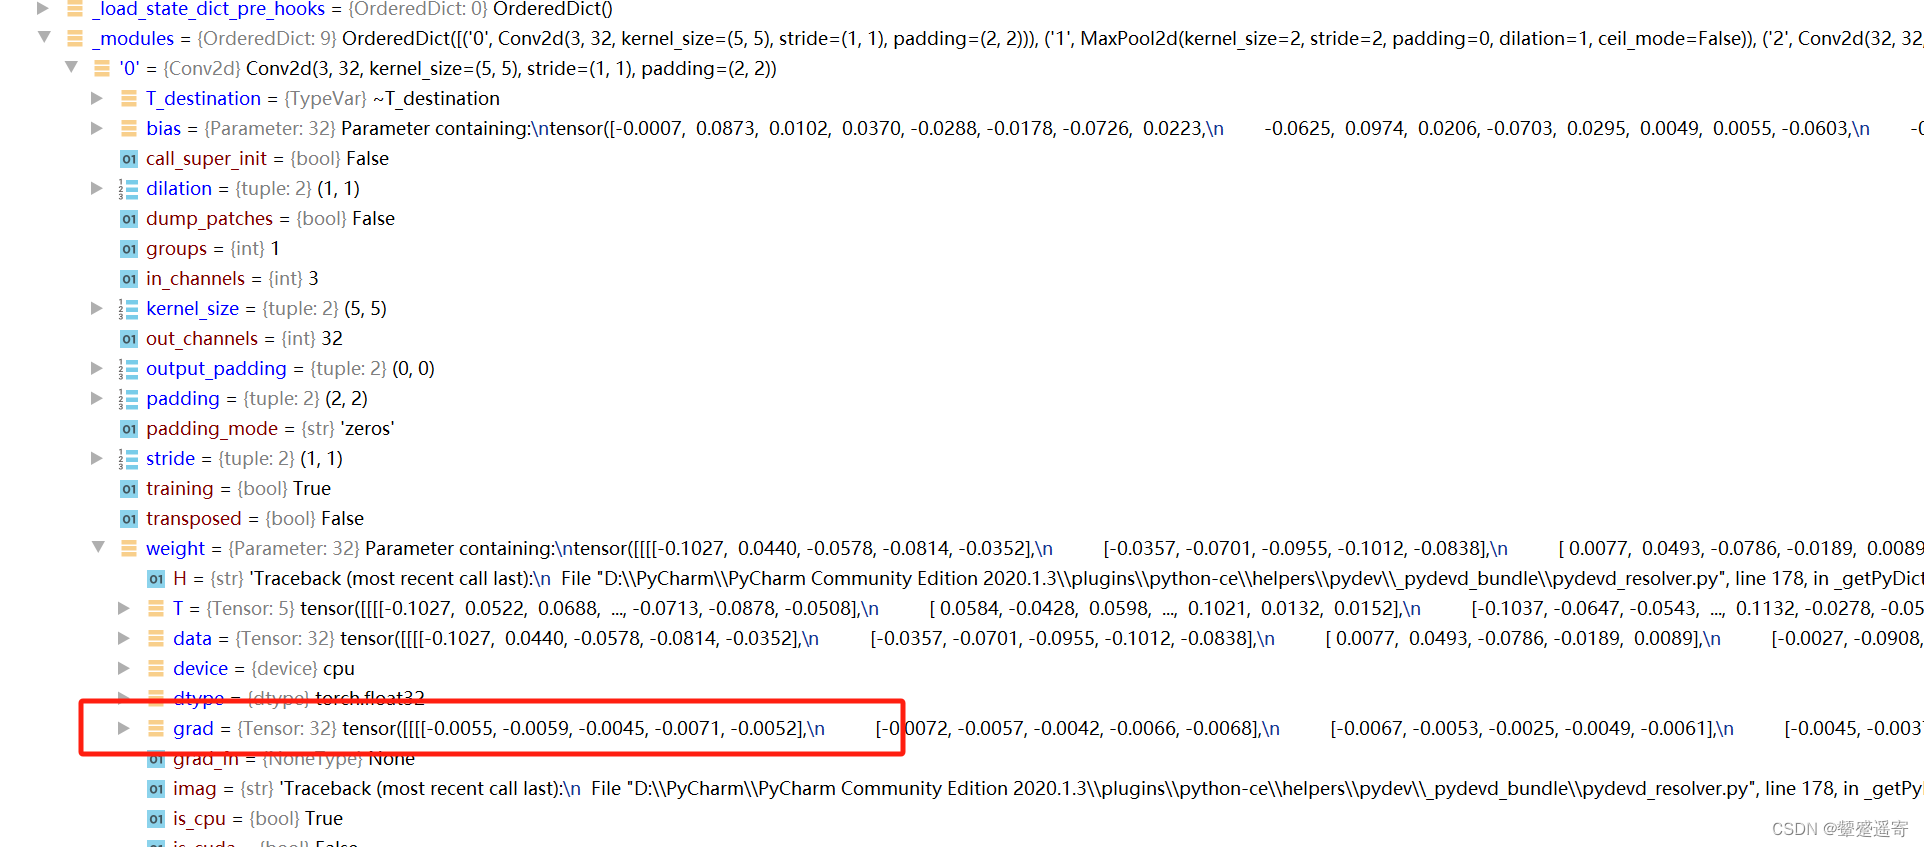Click the _modules variable name
This screenshot has height=847, width=1924.
click(x=134, y=38)
